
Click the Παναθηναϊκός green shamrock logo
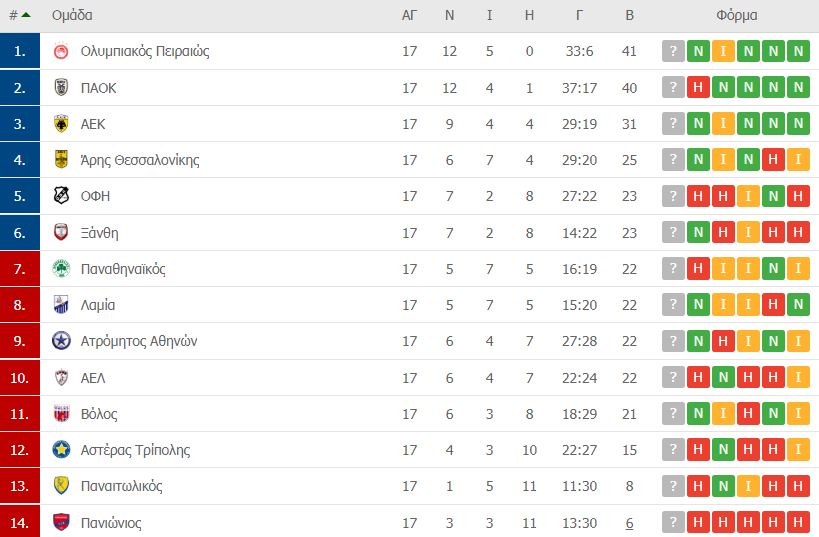(61, 268)
